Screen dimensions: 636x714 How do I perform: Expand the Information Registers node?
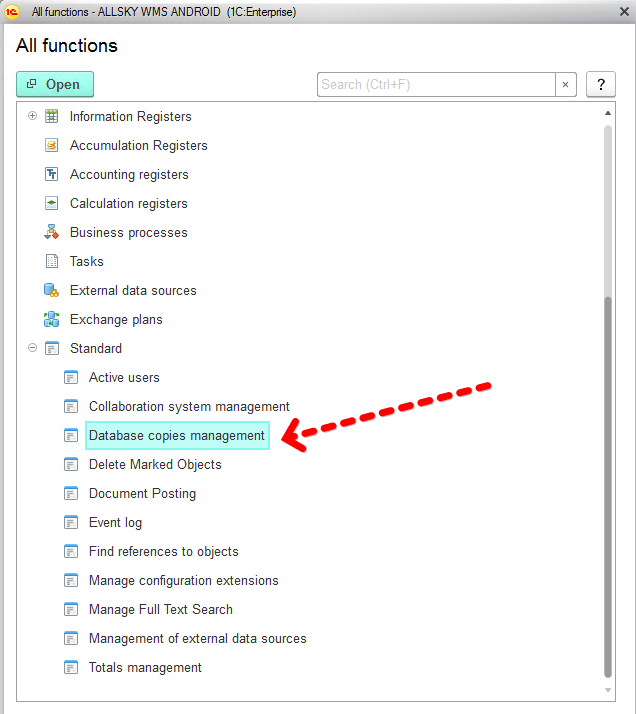[32, 116]
